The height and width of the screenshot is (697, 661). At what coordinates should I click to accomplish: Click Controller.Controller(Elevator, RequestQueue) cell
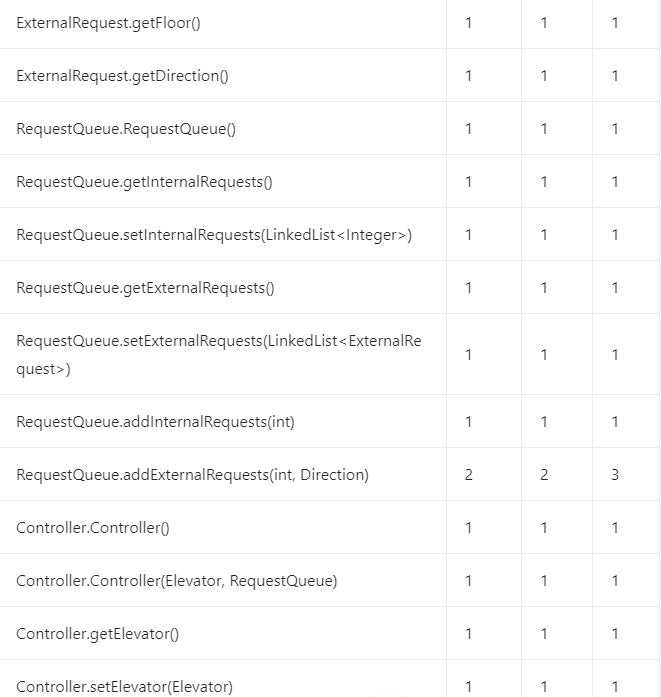[x=176, y=580]
